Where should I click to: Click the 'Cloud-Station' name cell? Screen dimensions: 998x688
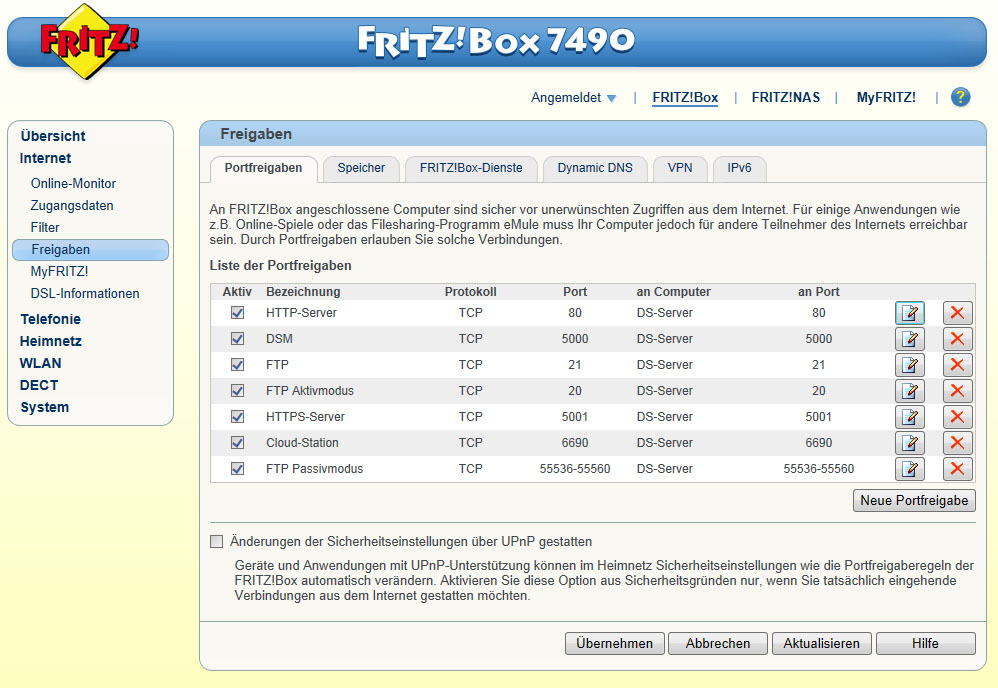pos(302,443)
